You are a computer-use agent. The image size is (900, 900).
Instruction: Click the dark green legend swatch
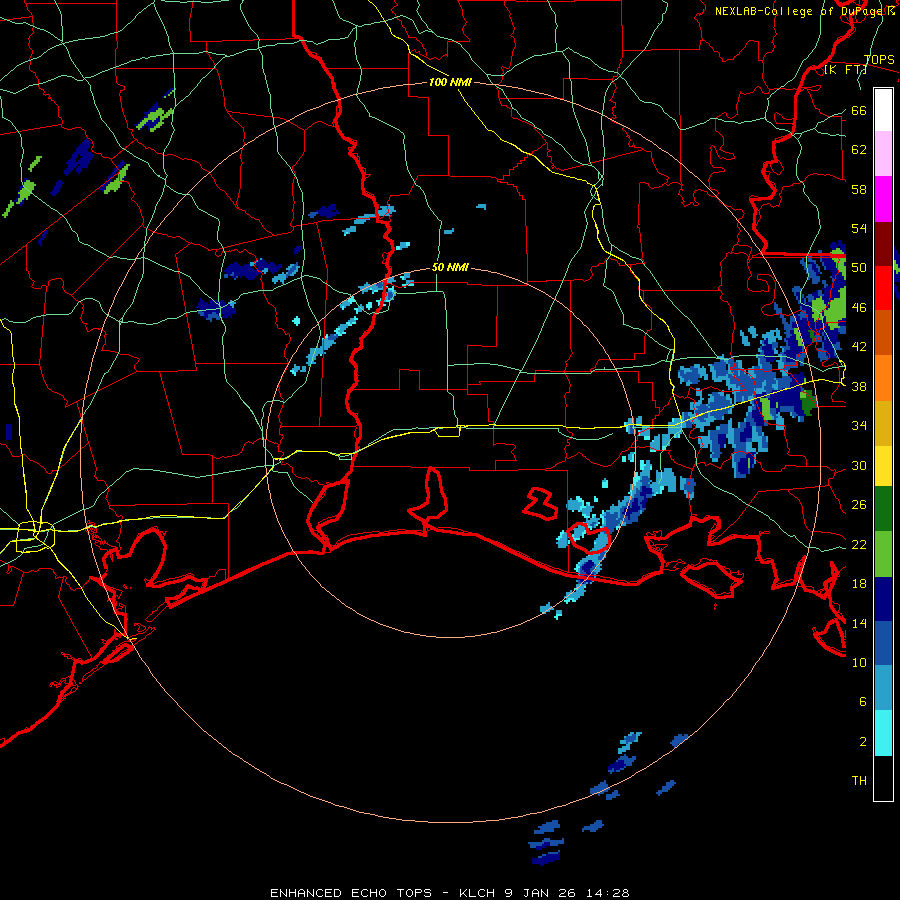click(883, 509)
